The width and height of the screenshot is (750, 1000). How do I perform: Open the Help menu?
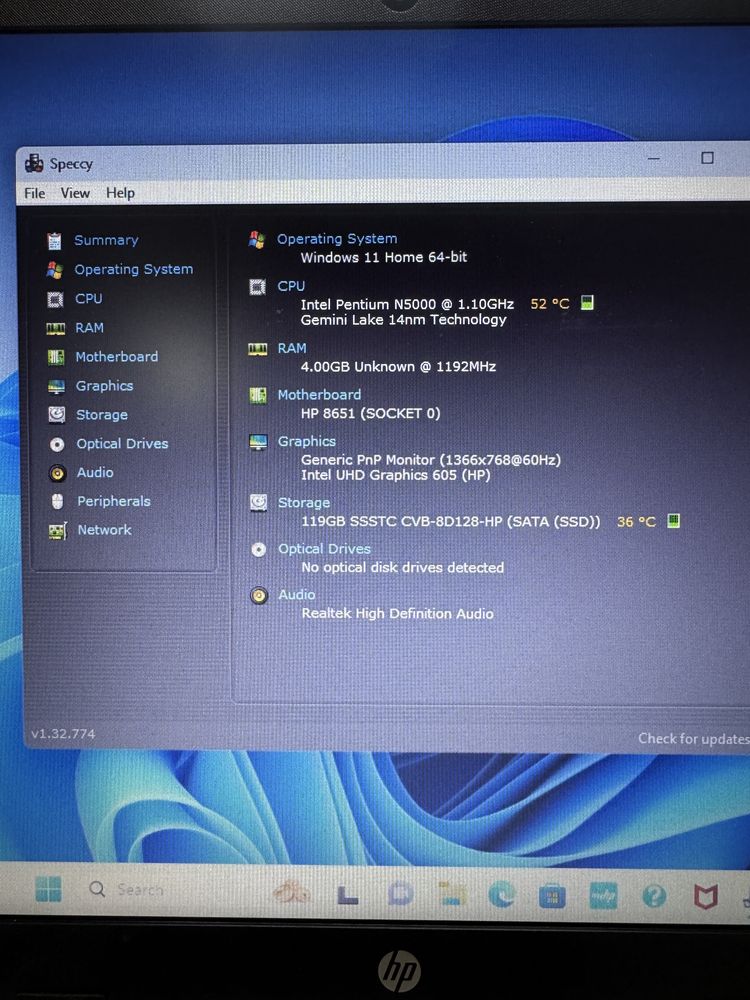pyautogui.click(x=120, y=193)
